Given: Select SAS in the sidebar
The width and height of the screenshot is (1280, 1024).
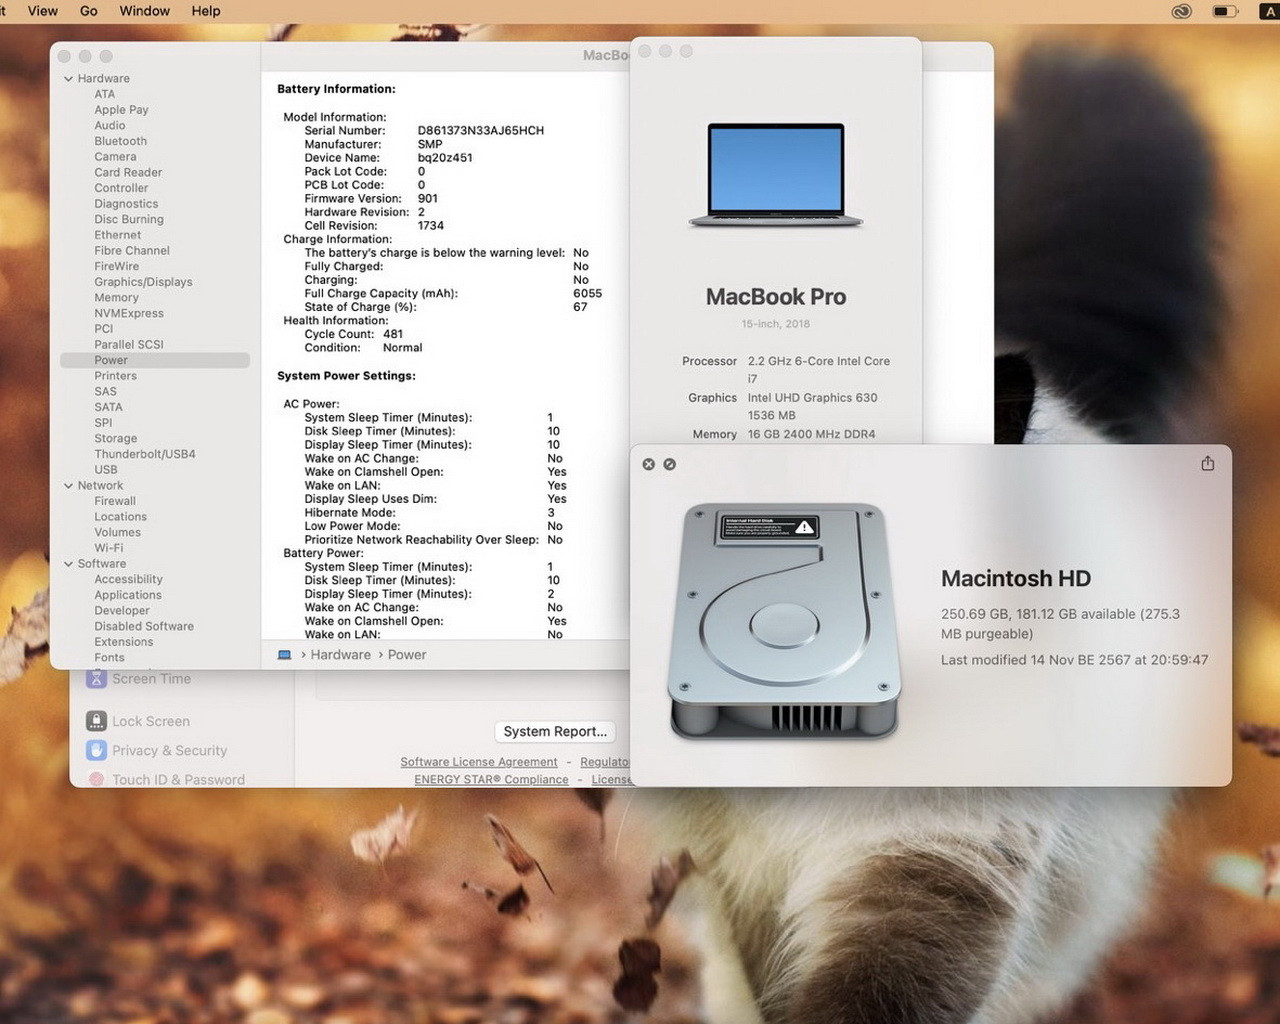Looking at the screenshot, I should click(x=105, y=392).
